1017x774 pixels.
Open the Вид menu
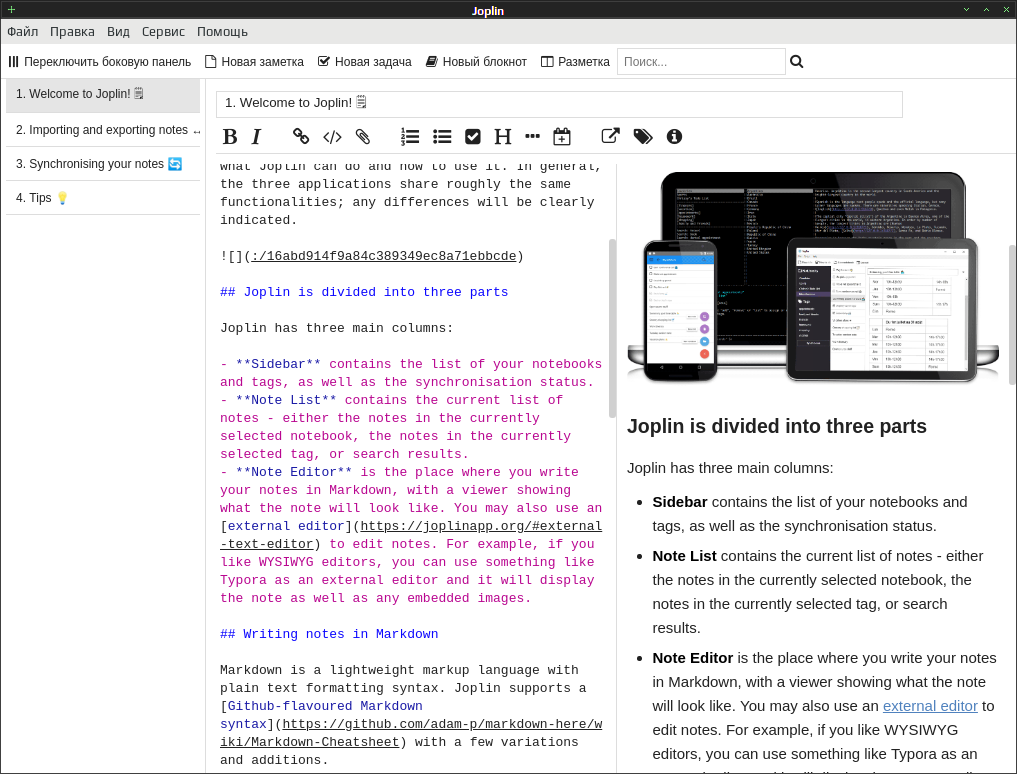118,32
